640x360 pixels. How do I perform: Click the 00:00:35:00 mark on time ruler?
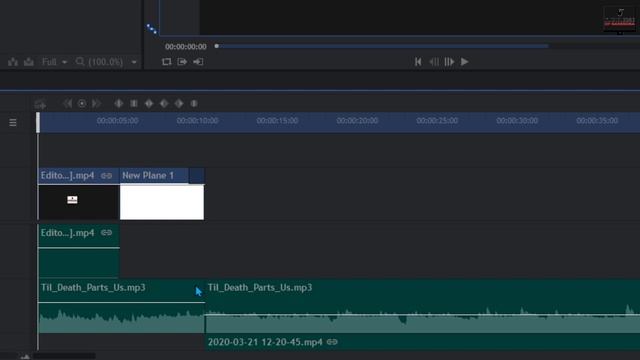597,121
